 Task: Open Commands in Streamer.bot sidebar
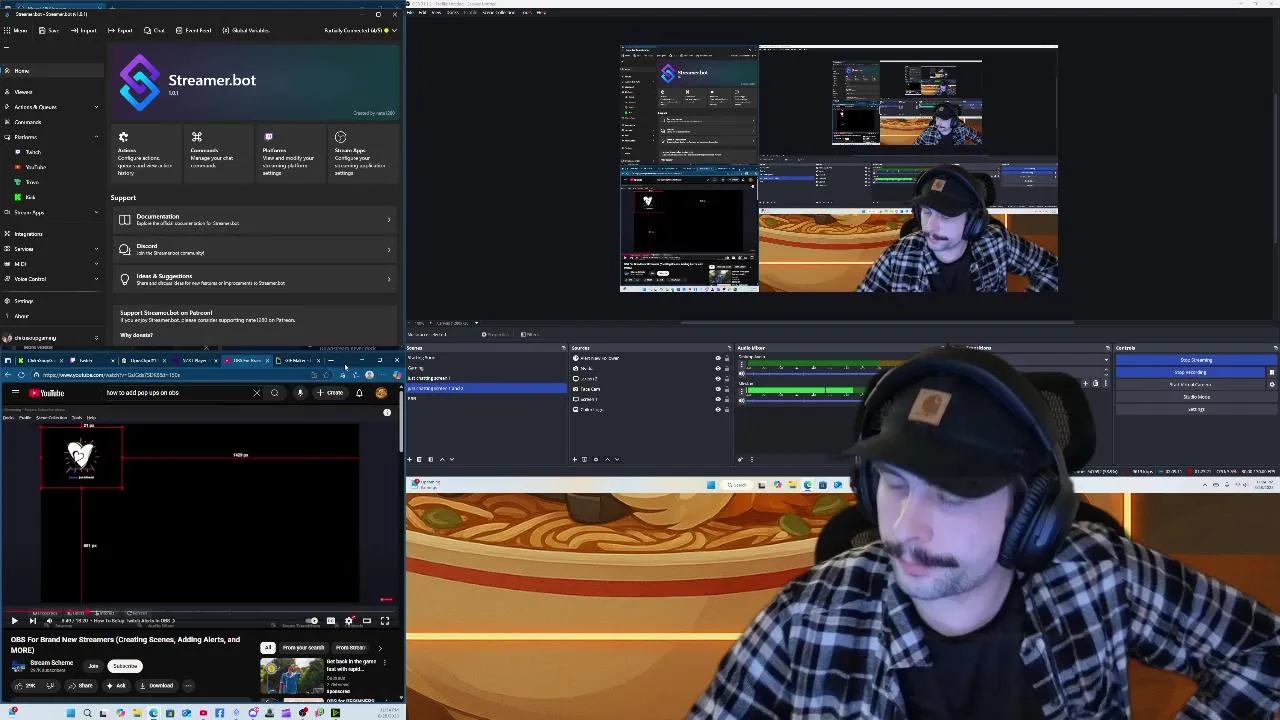[51, 122]
